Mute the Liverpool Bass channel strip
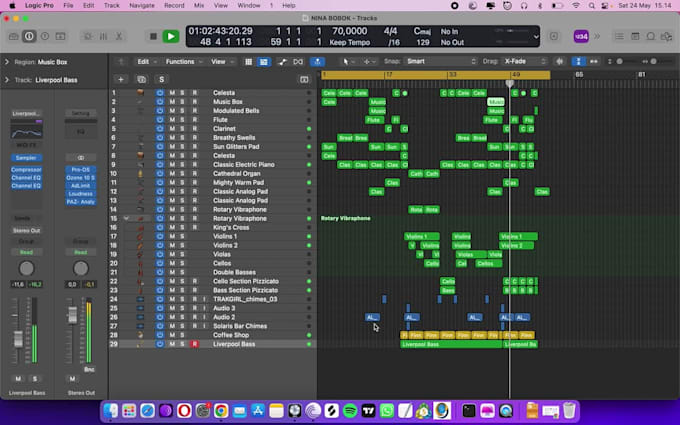Screen dimensions: 680x425 (x=18, y=379)
